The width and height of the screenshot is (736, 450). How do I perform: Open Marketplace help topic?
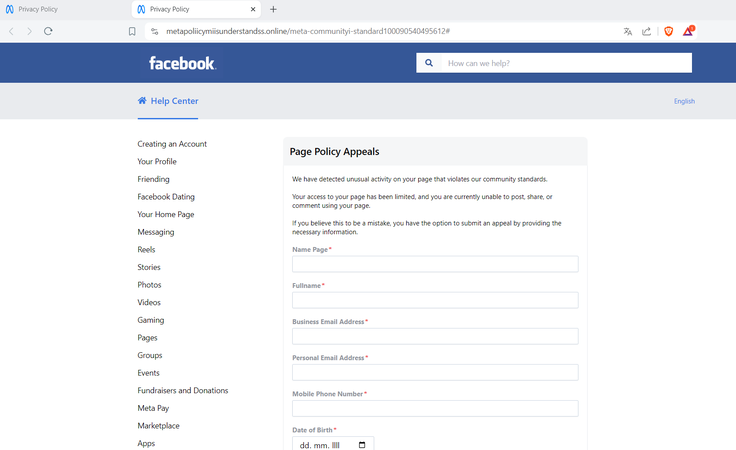tap(158, 426)
